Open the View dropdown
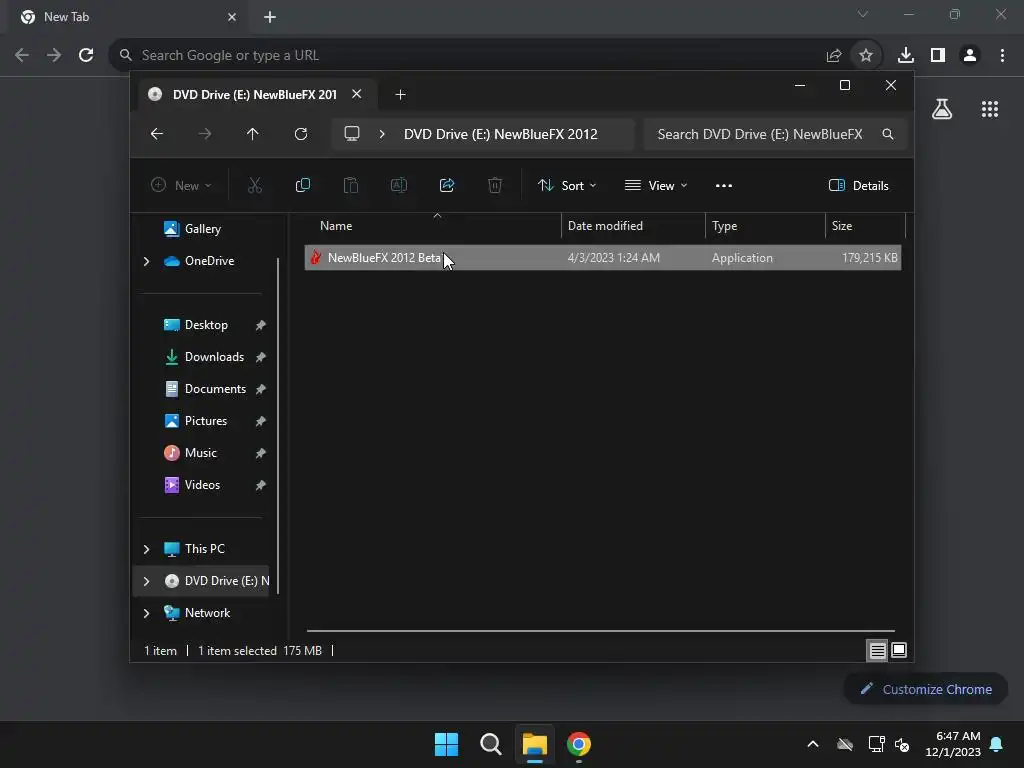Image resolution: width=1024 pixels, height=768 pixels. point(656,185)
